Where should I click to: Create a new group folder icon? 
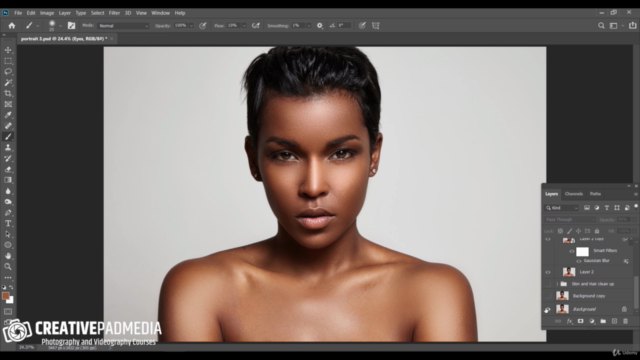click(x=603, y=321)
